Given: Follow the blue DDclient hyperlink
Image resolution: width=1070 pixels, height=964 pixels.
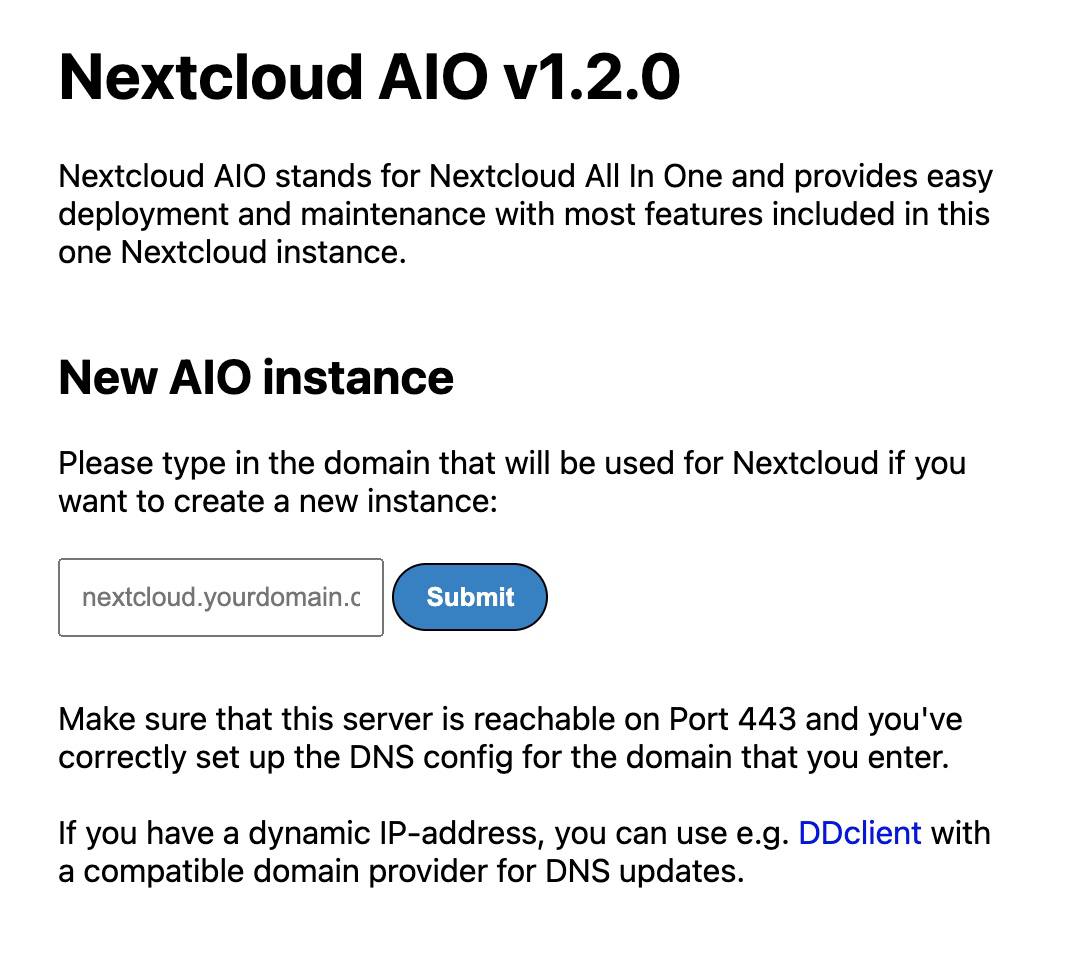Looking at the screenshot, I should point(858,832).
